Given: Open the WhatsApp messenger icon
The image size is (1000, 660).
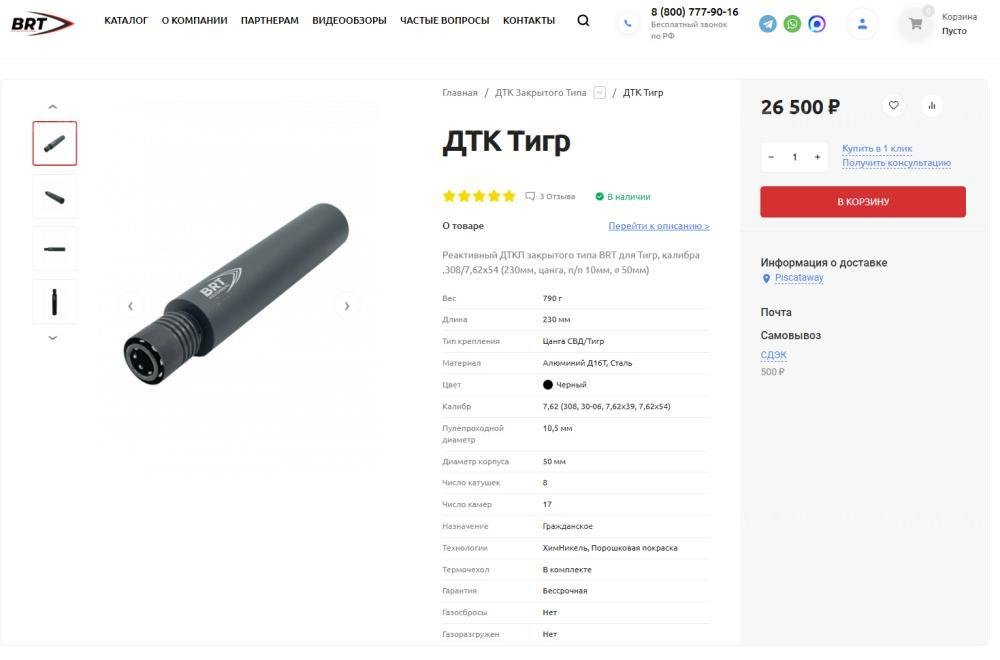Looking at the screenshot, I should 792,24.
